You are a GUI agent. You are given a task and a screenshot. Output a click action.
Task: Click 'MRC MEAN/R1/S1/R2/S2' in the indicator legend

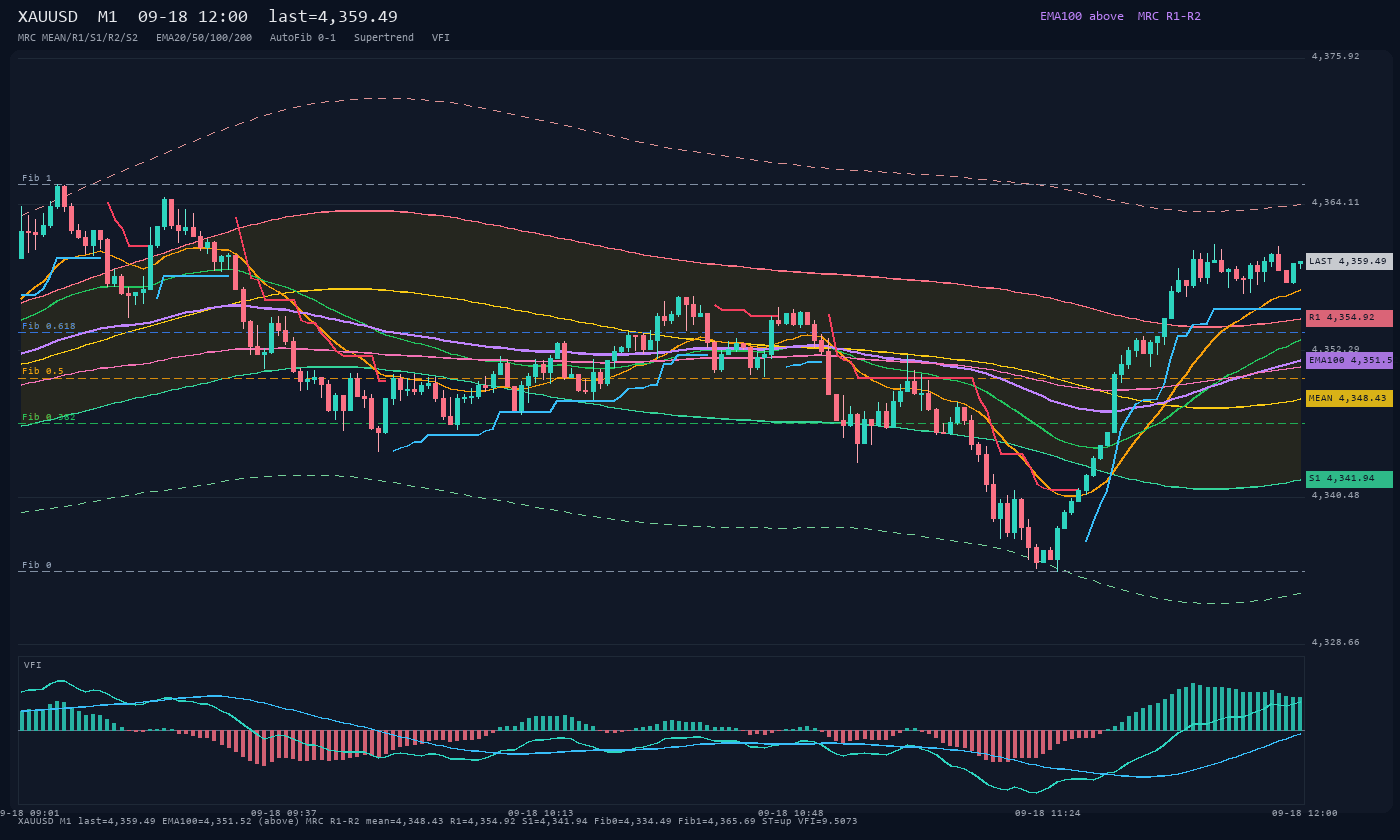(78, 38)
